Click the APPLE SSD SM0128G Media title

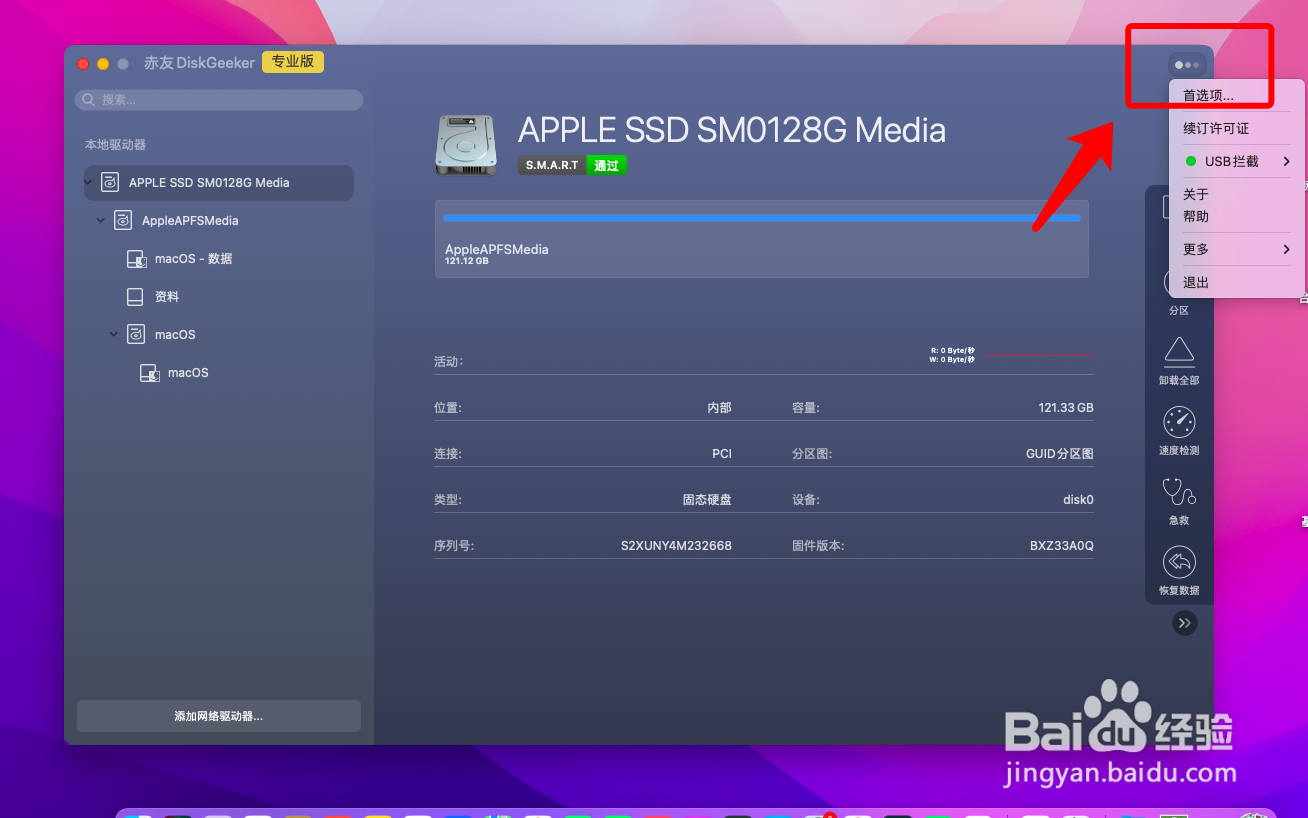[732, 130]
